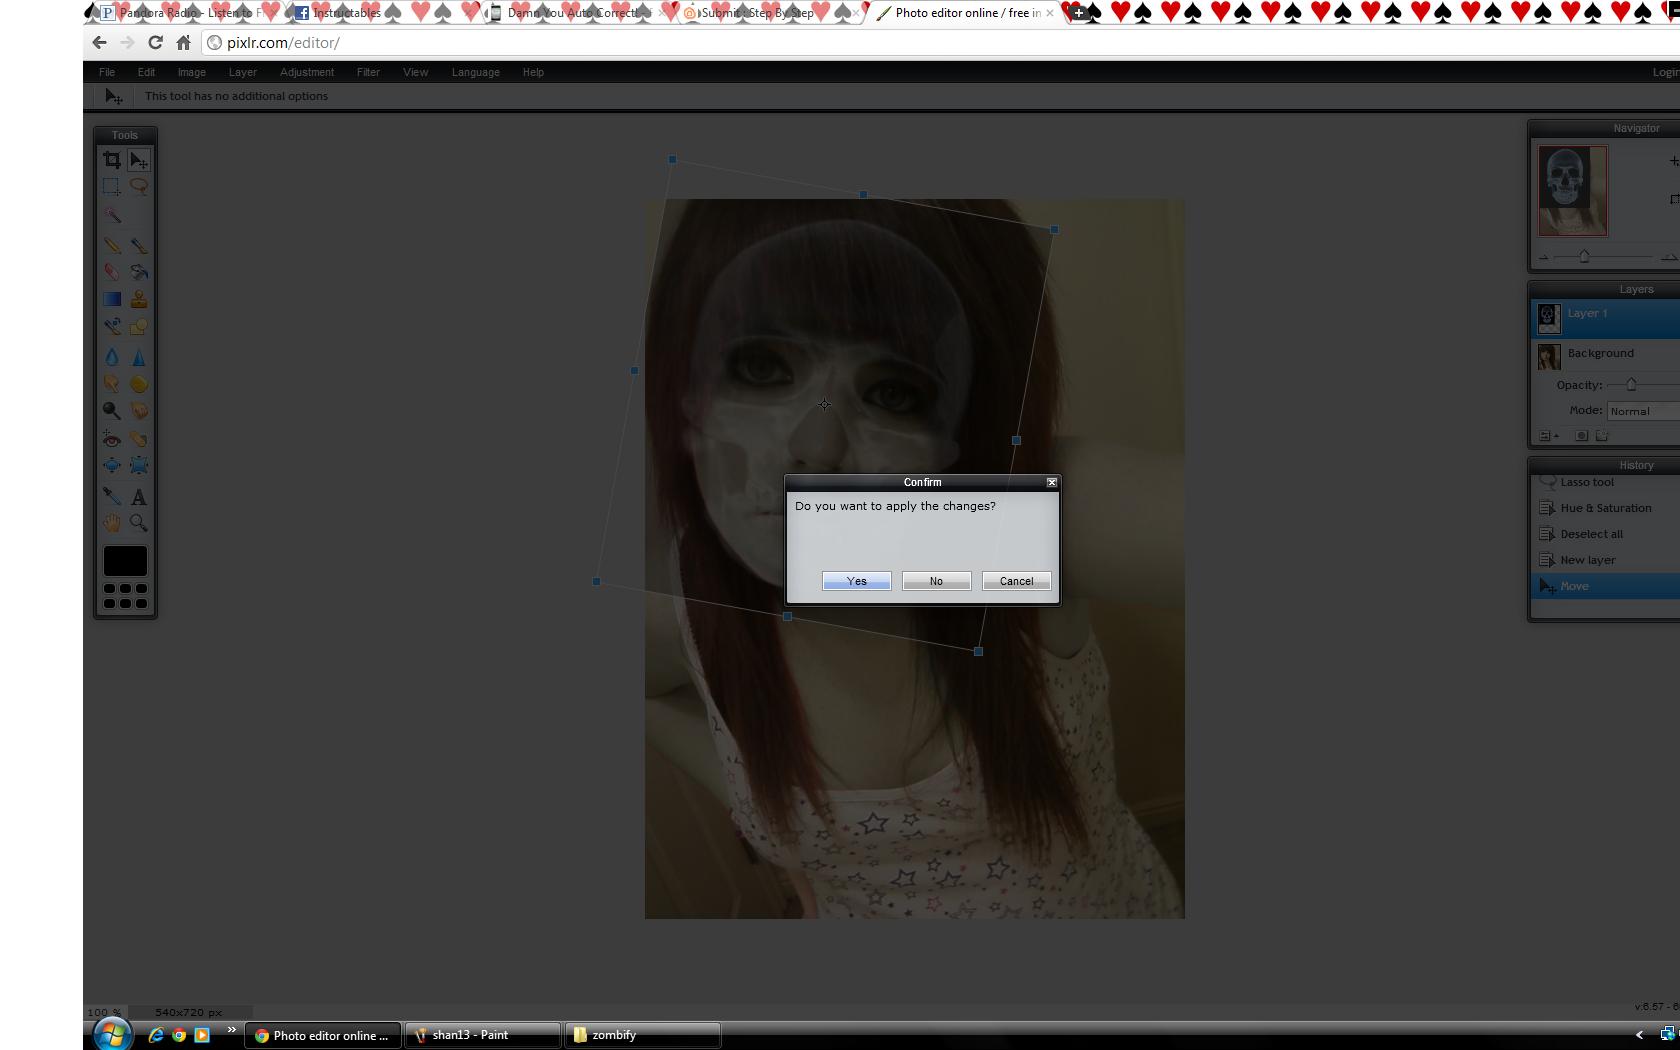Select Layer 1 in Layers panel
1680x1050 pixels.
pos(1606,318)
